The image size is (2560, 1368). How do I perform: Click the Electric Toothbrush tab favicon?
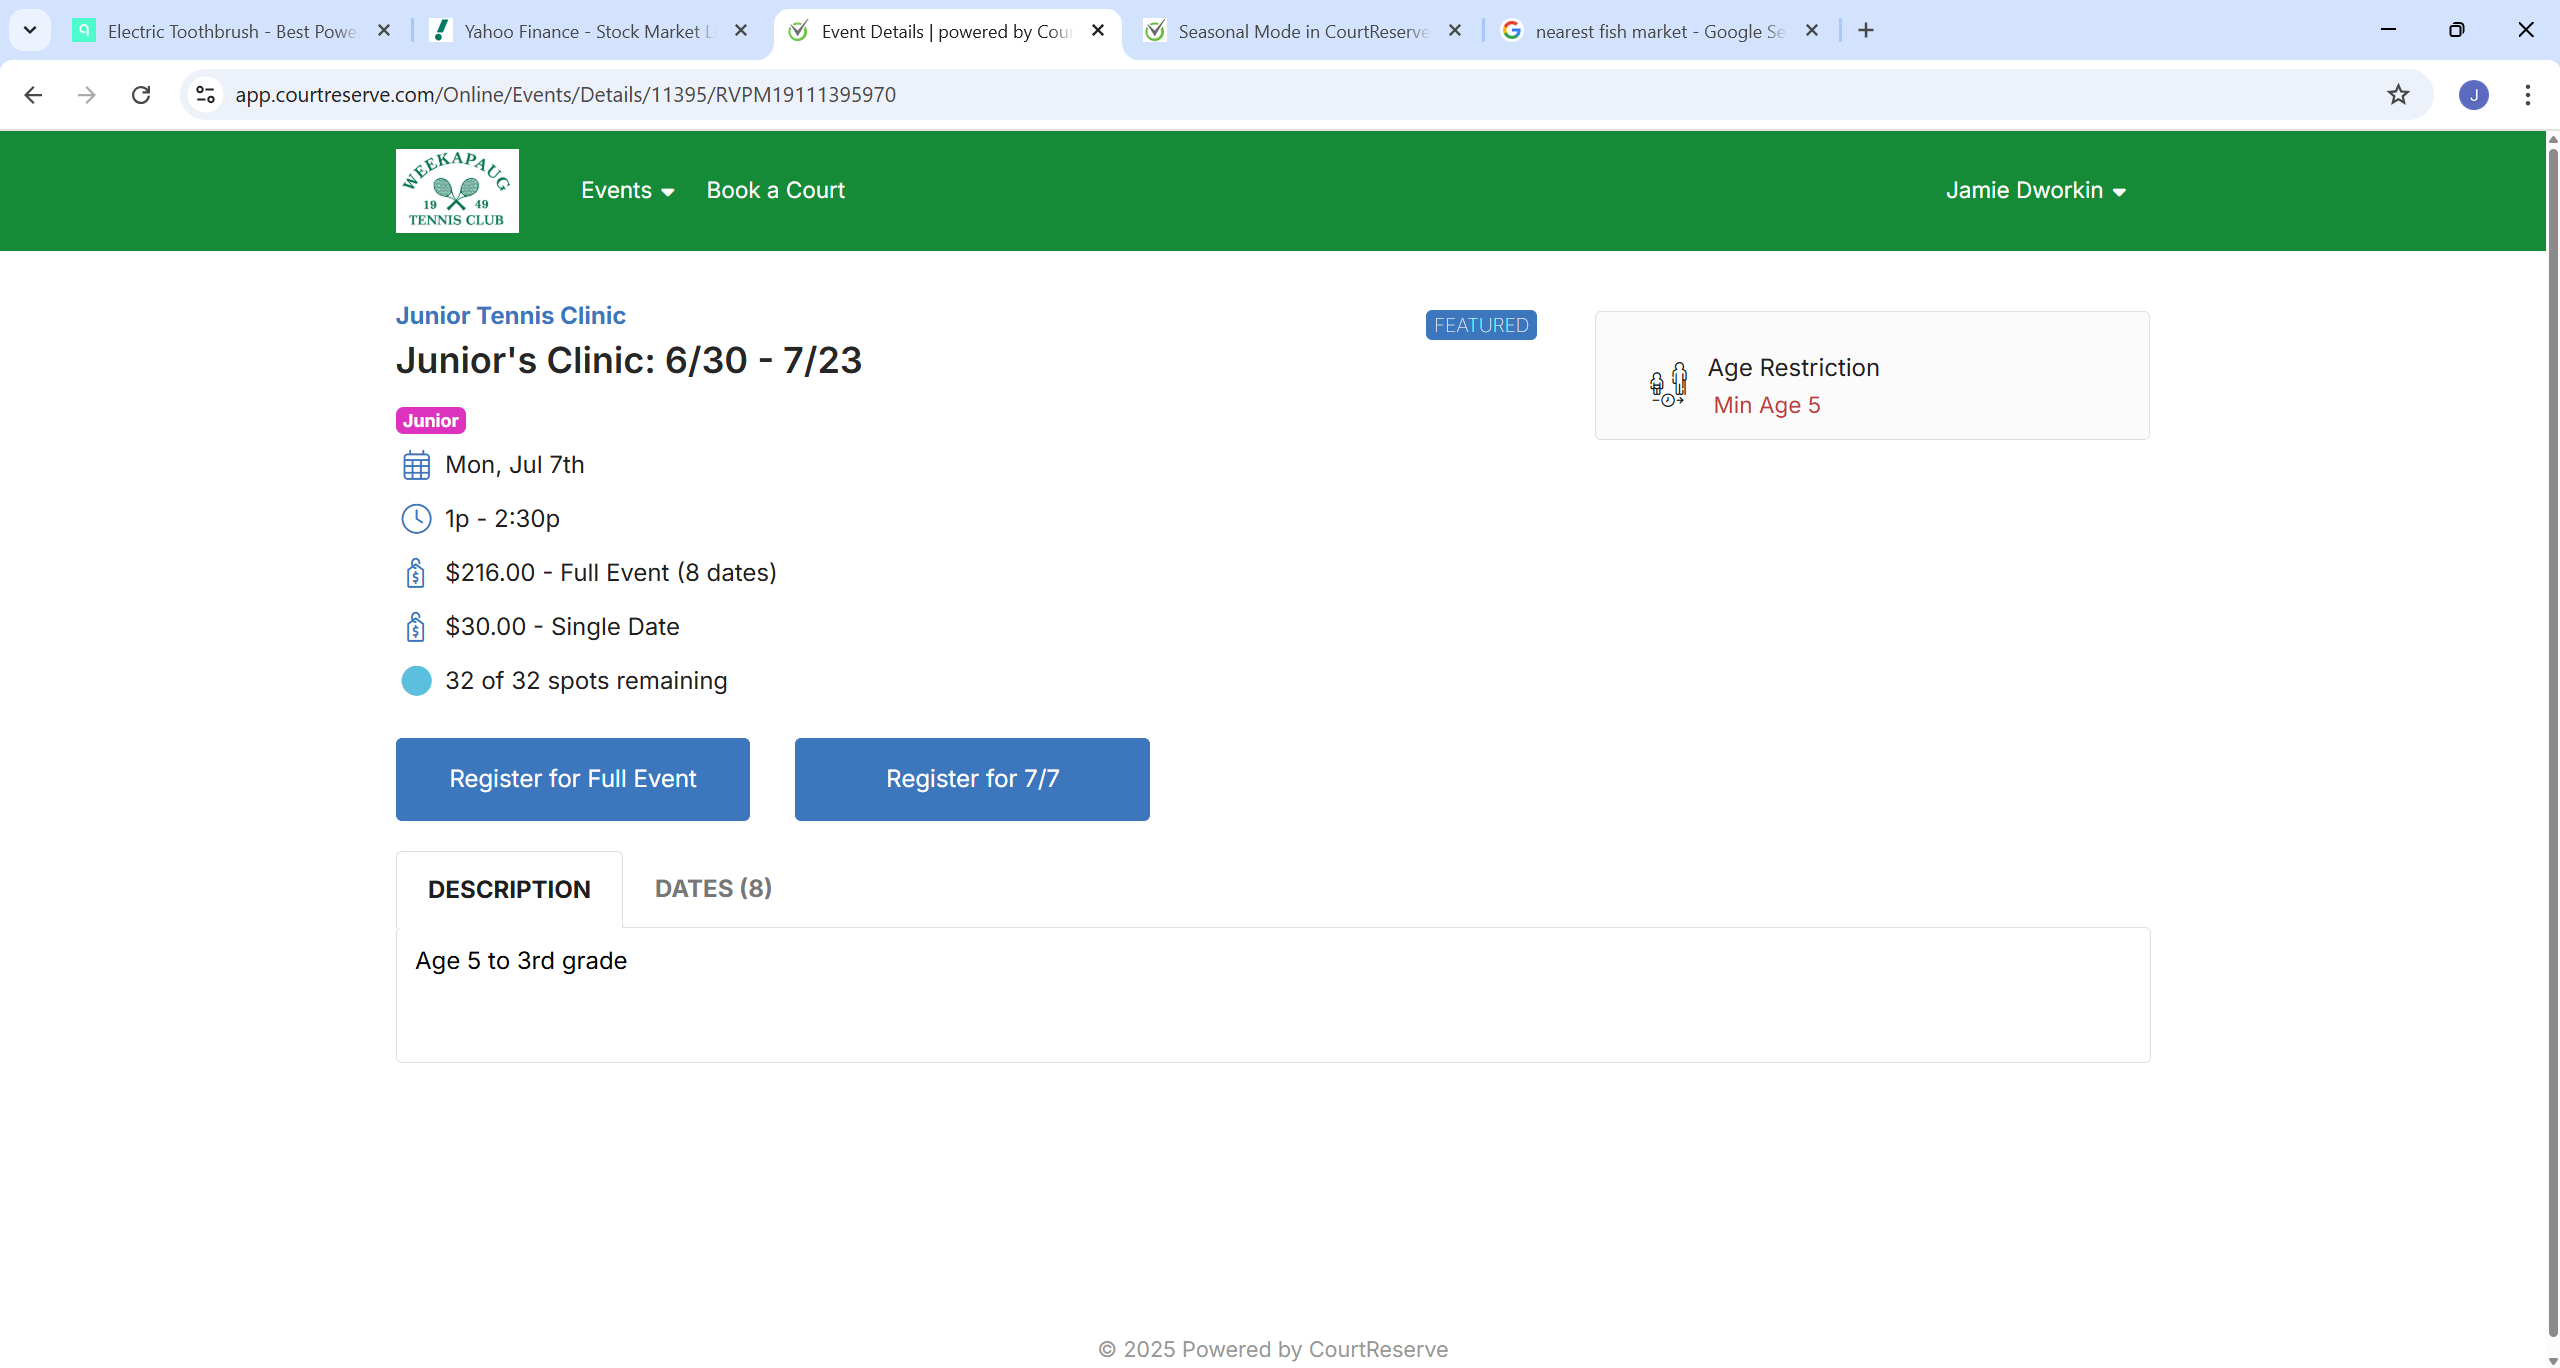[84, 31]
